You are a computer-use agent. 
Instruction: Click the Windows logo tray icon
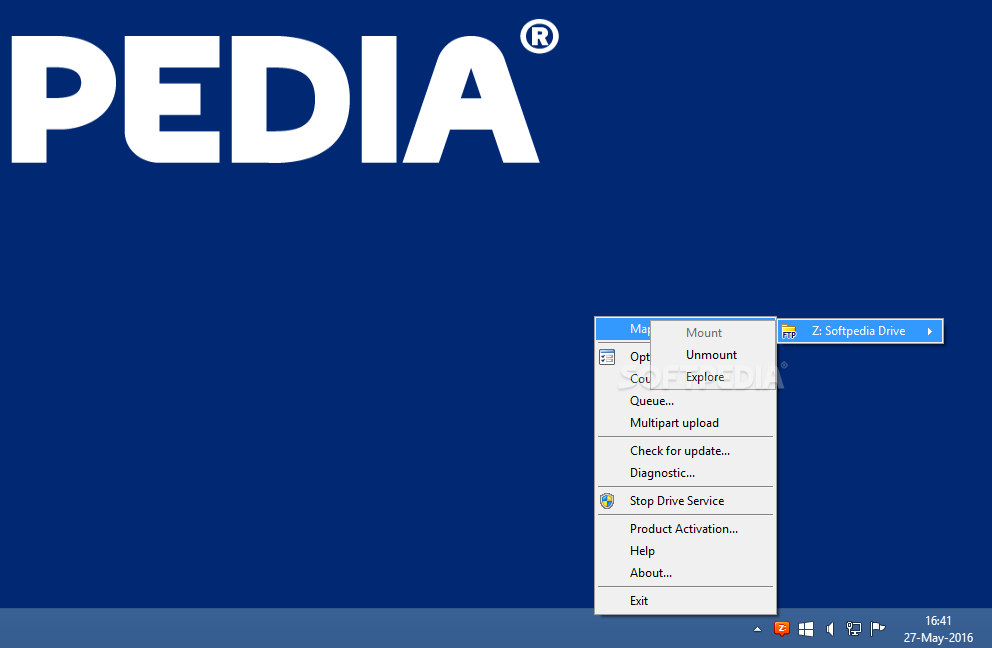point(806,629)
